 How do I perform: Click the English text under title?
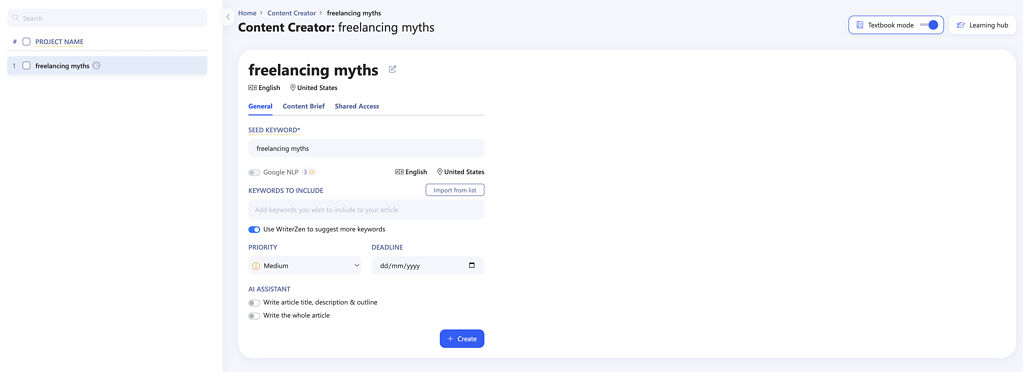(269, 87)
